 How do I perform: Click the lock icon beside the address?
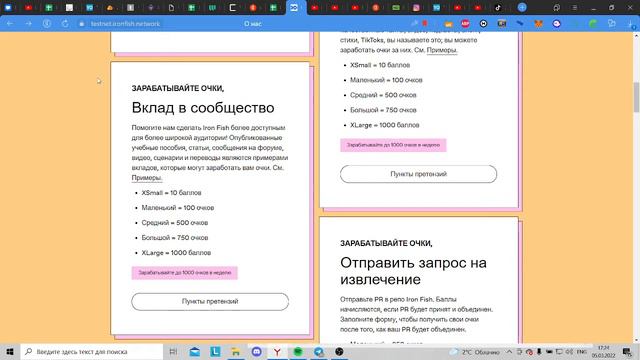pyautogui.click(x=82, y=24)
